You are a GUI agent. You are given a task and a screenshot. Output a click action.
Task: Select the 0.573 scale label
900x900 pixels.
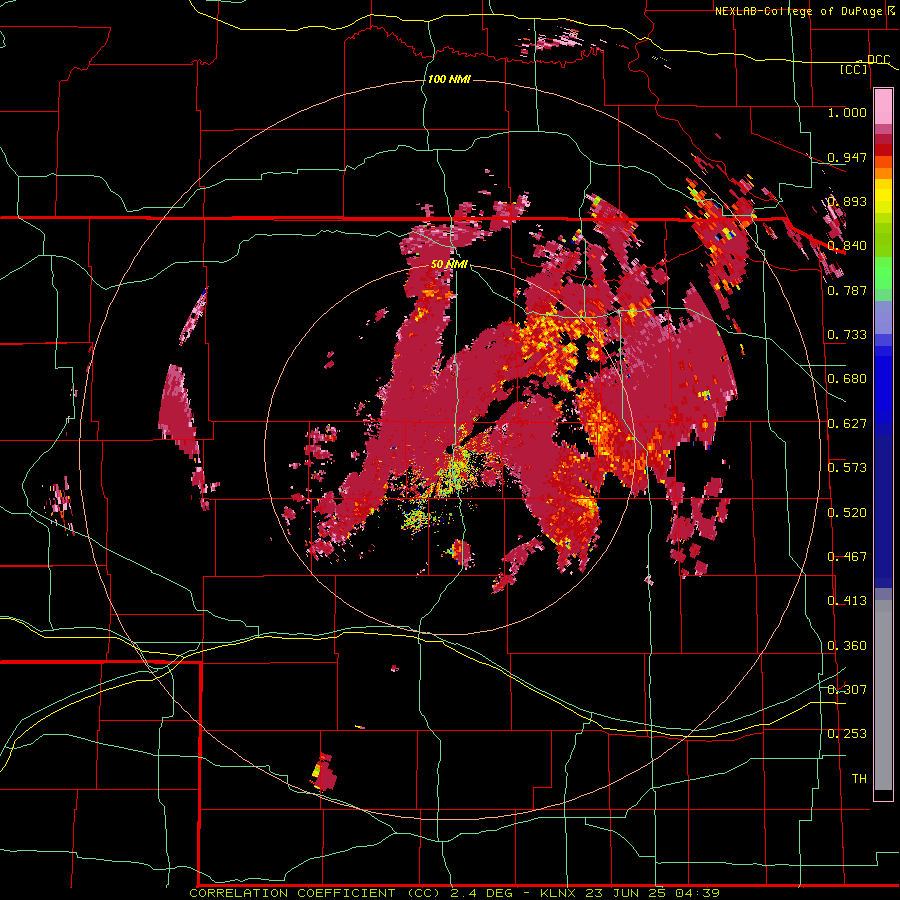pyautogui.click(x=847, y=468)
